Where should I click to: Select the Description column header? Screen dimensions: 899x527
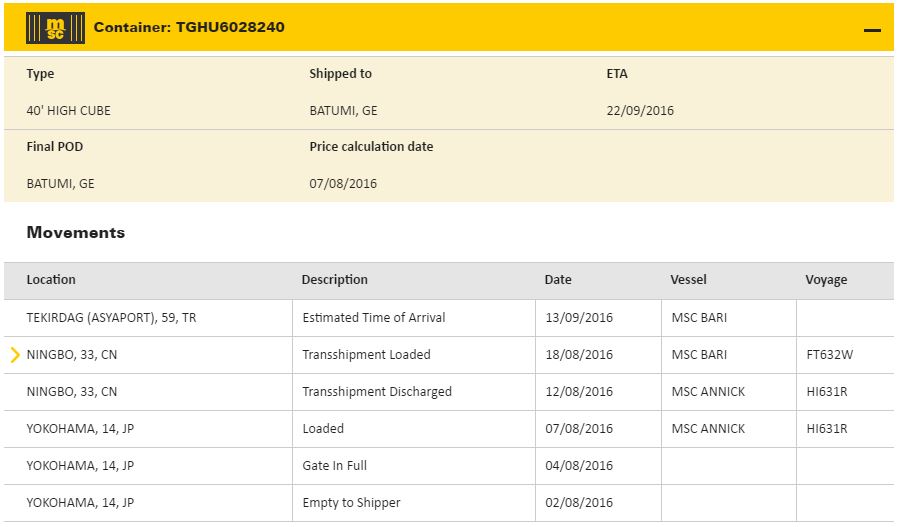[x=334, y=280]
